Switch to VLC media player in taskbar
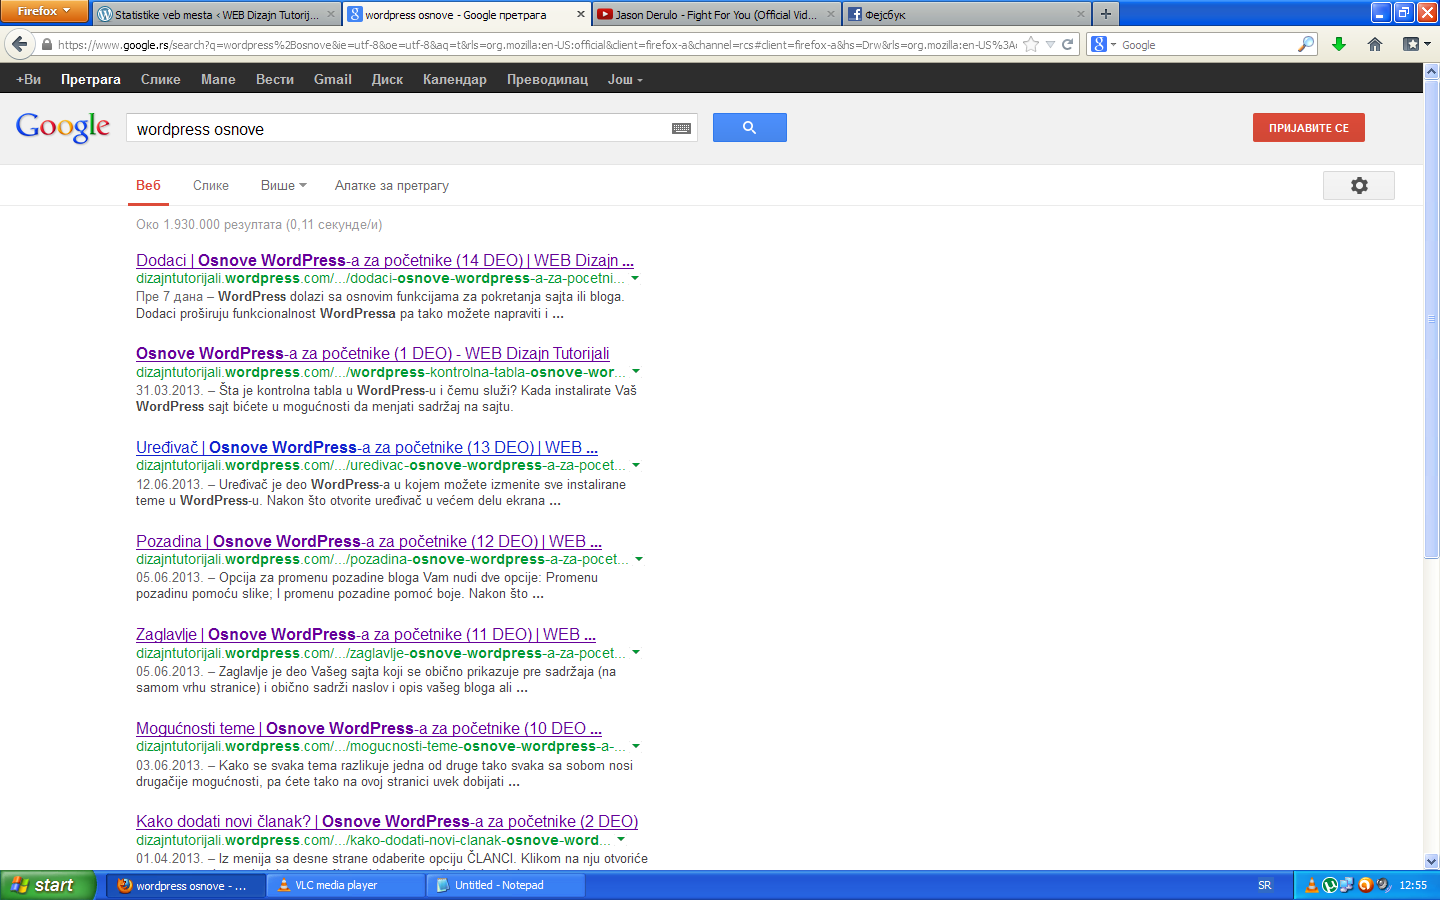This screenshot has width=1440, height=900. click(x=346, y=885)
